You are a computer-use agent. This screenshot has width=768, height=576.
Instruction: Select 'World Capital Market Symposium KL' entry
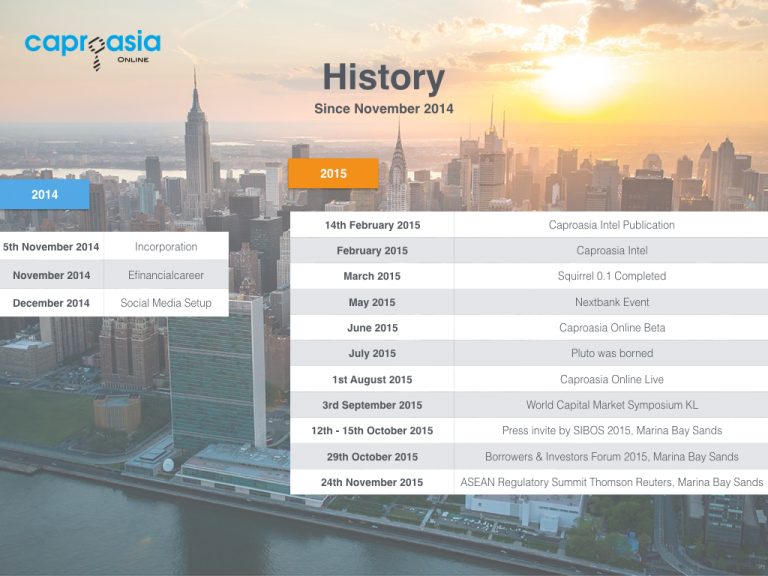(x=611, y=405)
